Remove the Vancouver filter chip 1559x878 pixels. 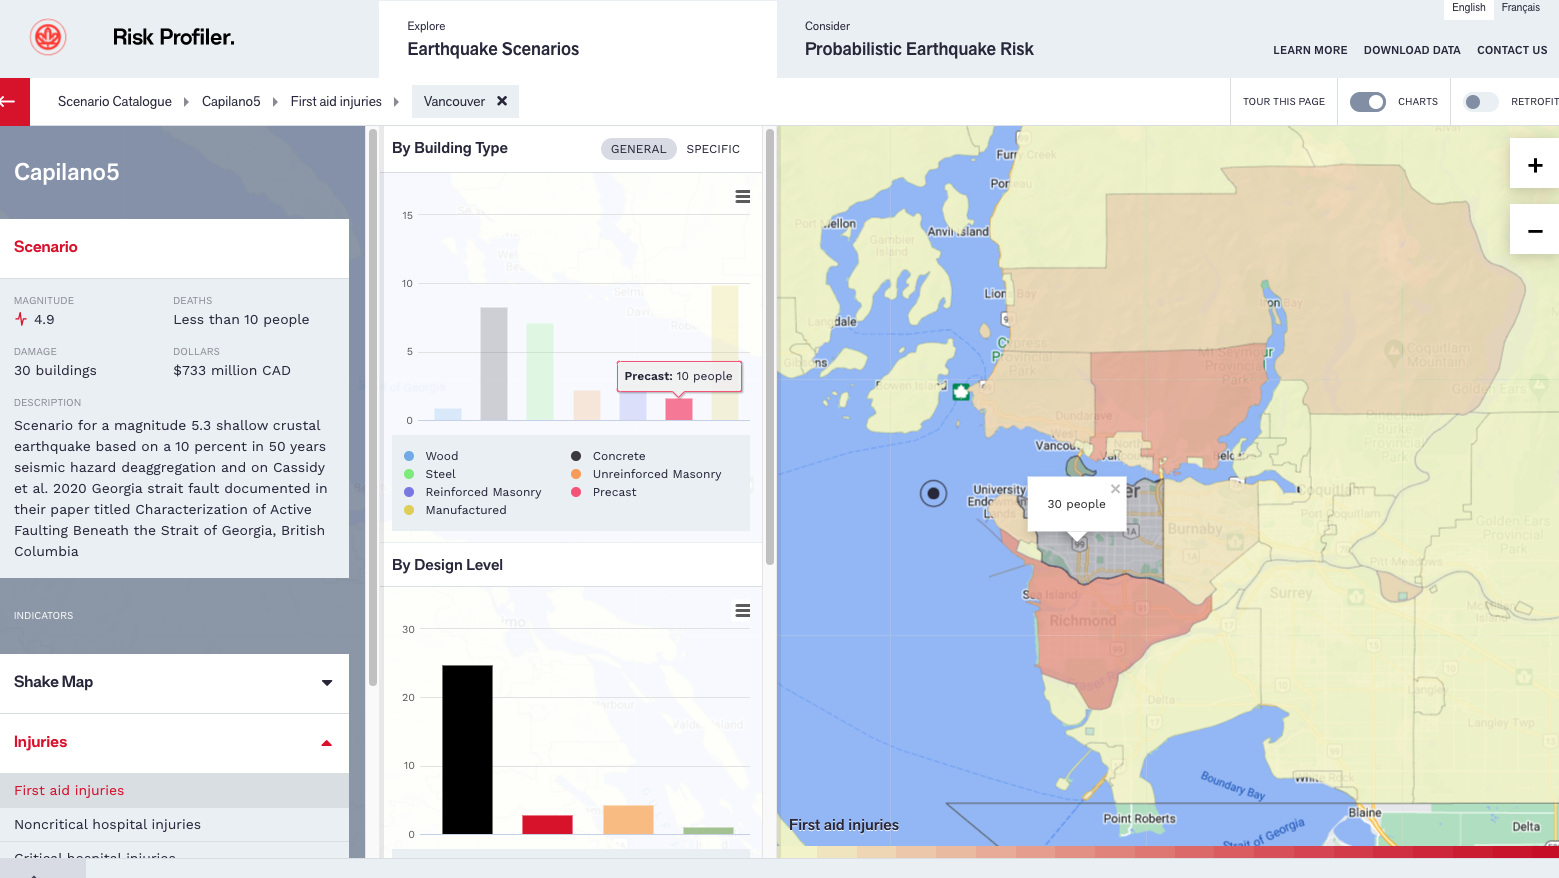click(503, 101)
